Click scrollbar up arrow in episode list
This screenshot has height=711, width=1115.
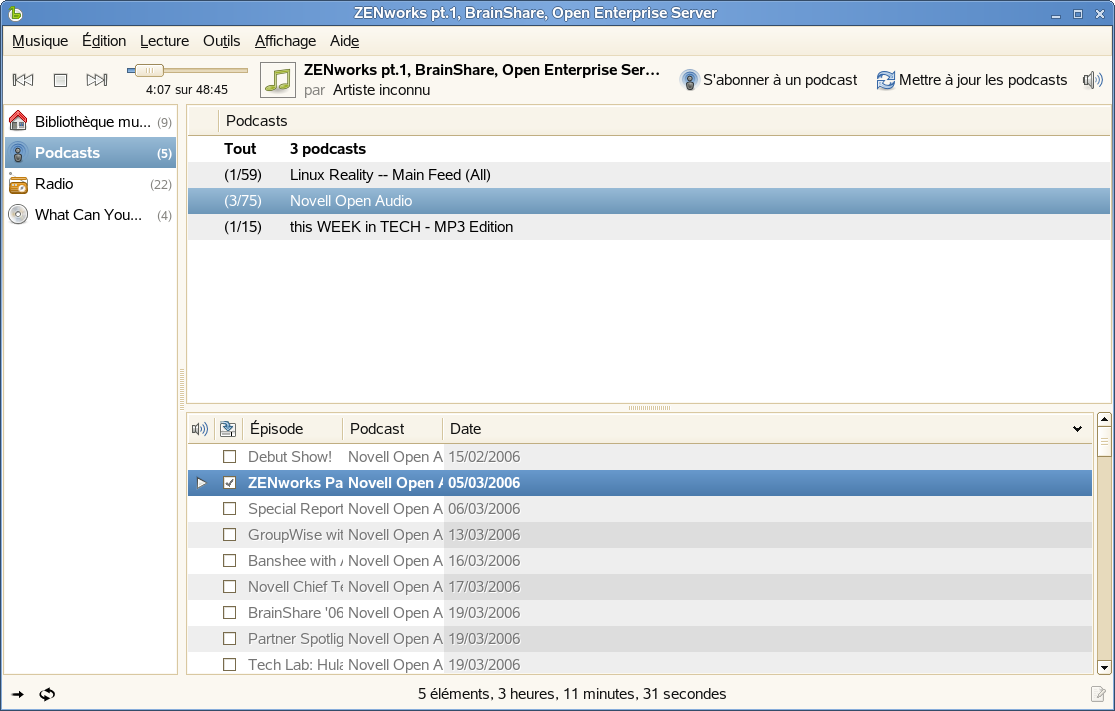1104,419
